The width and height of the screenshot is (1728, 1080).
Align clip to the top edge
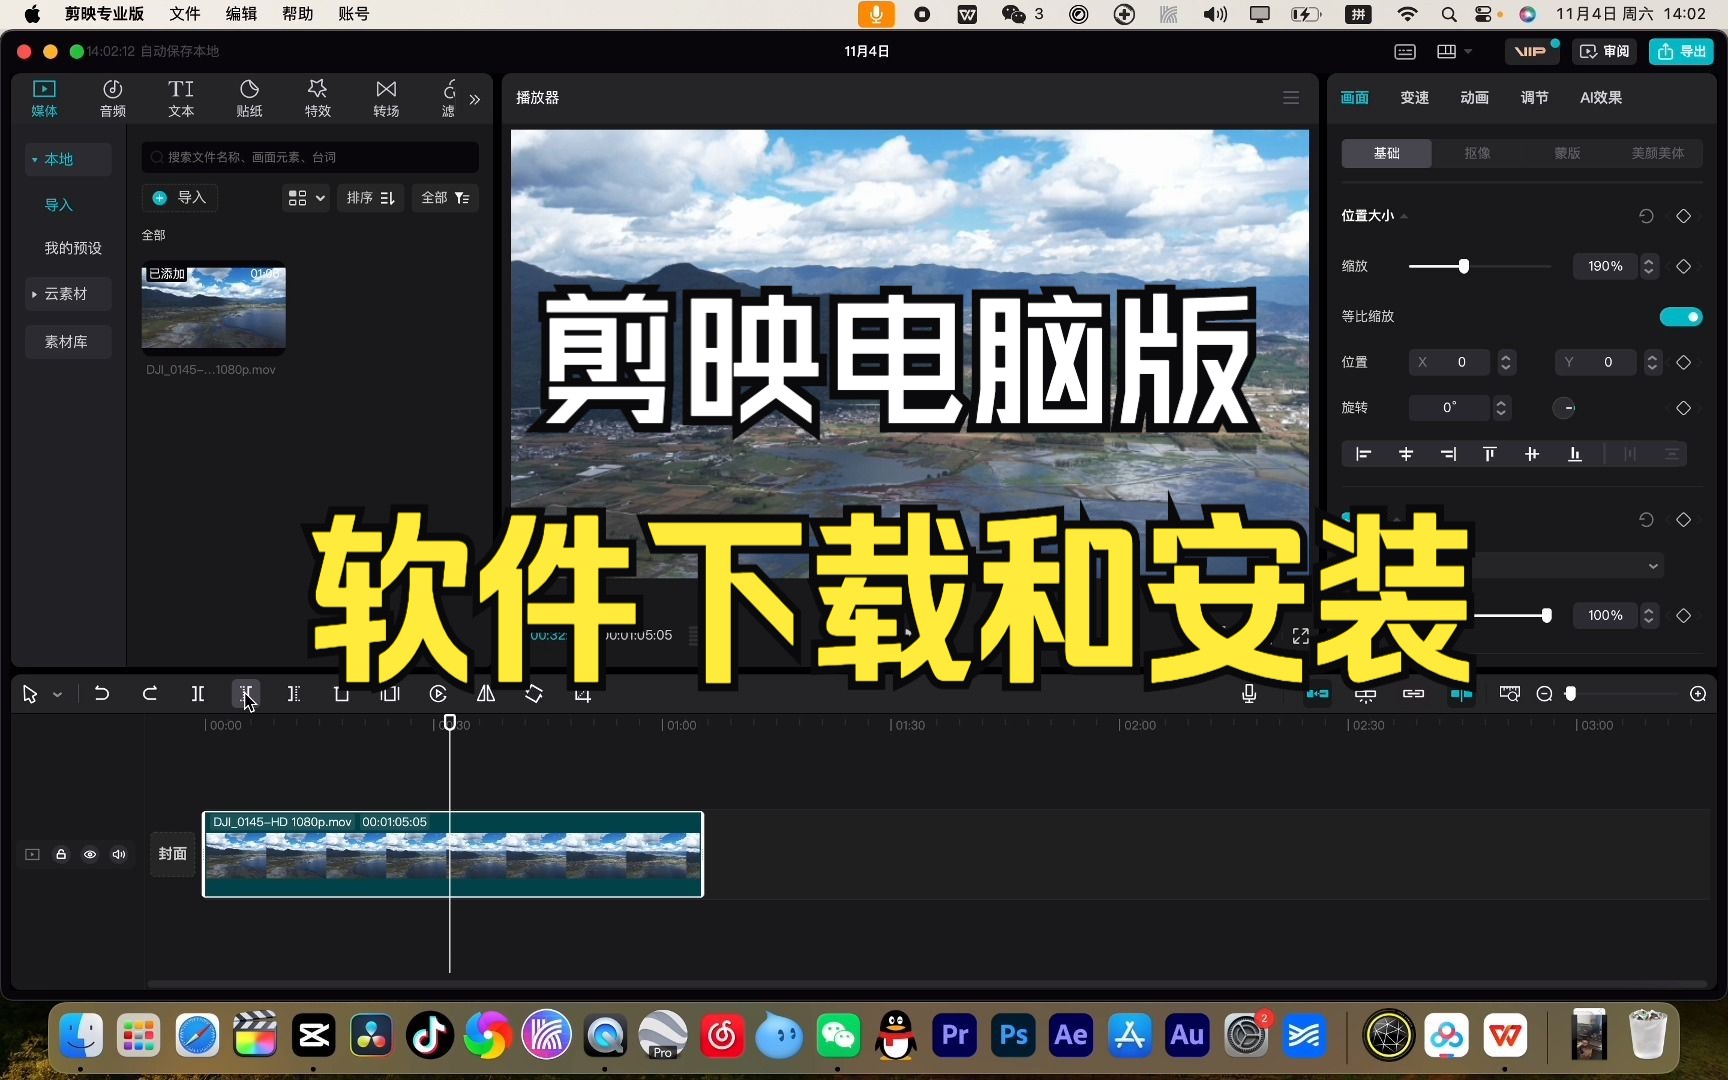[1490, 454]
